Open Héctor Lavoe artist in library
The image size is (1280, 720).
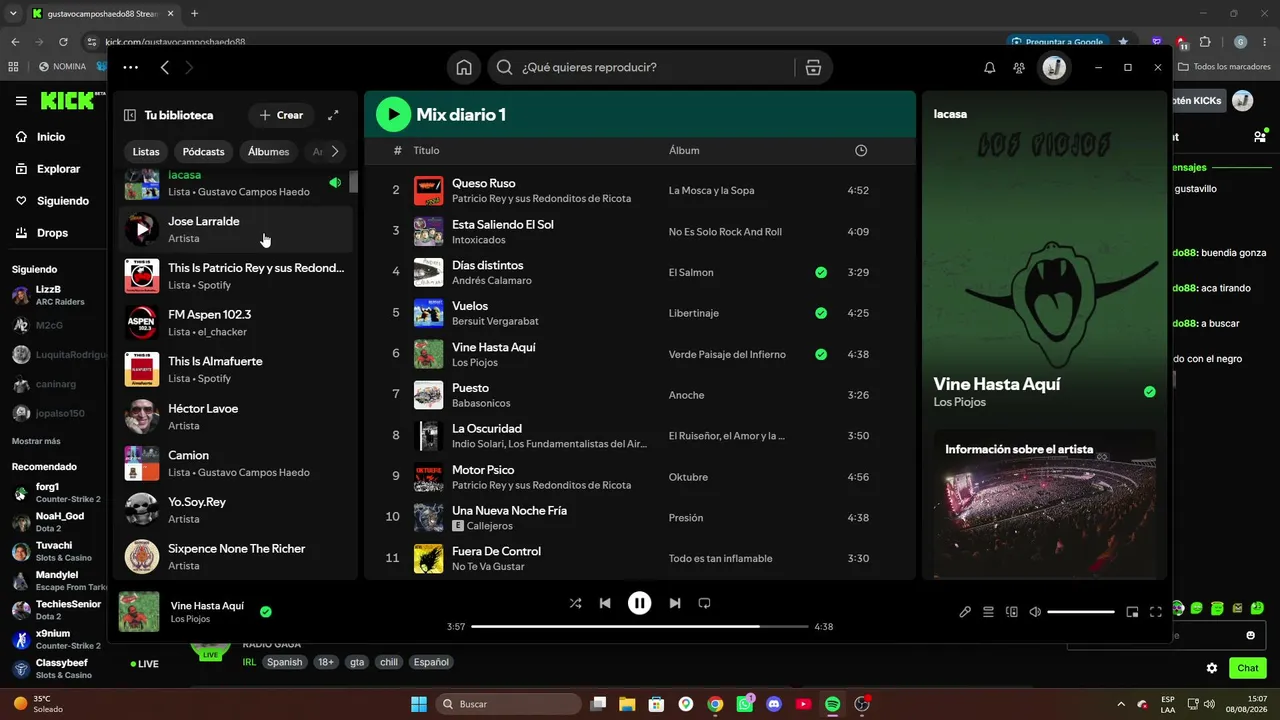236,416
